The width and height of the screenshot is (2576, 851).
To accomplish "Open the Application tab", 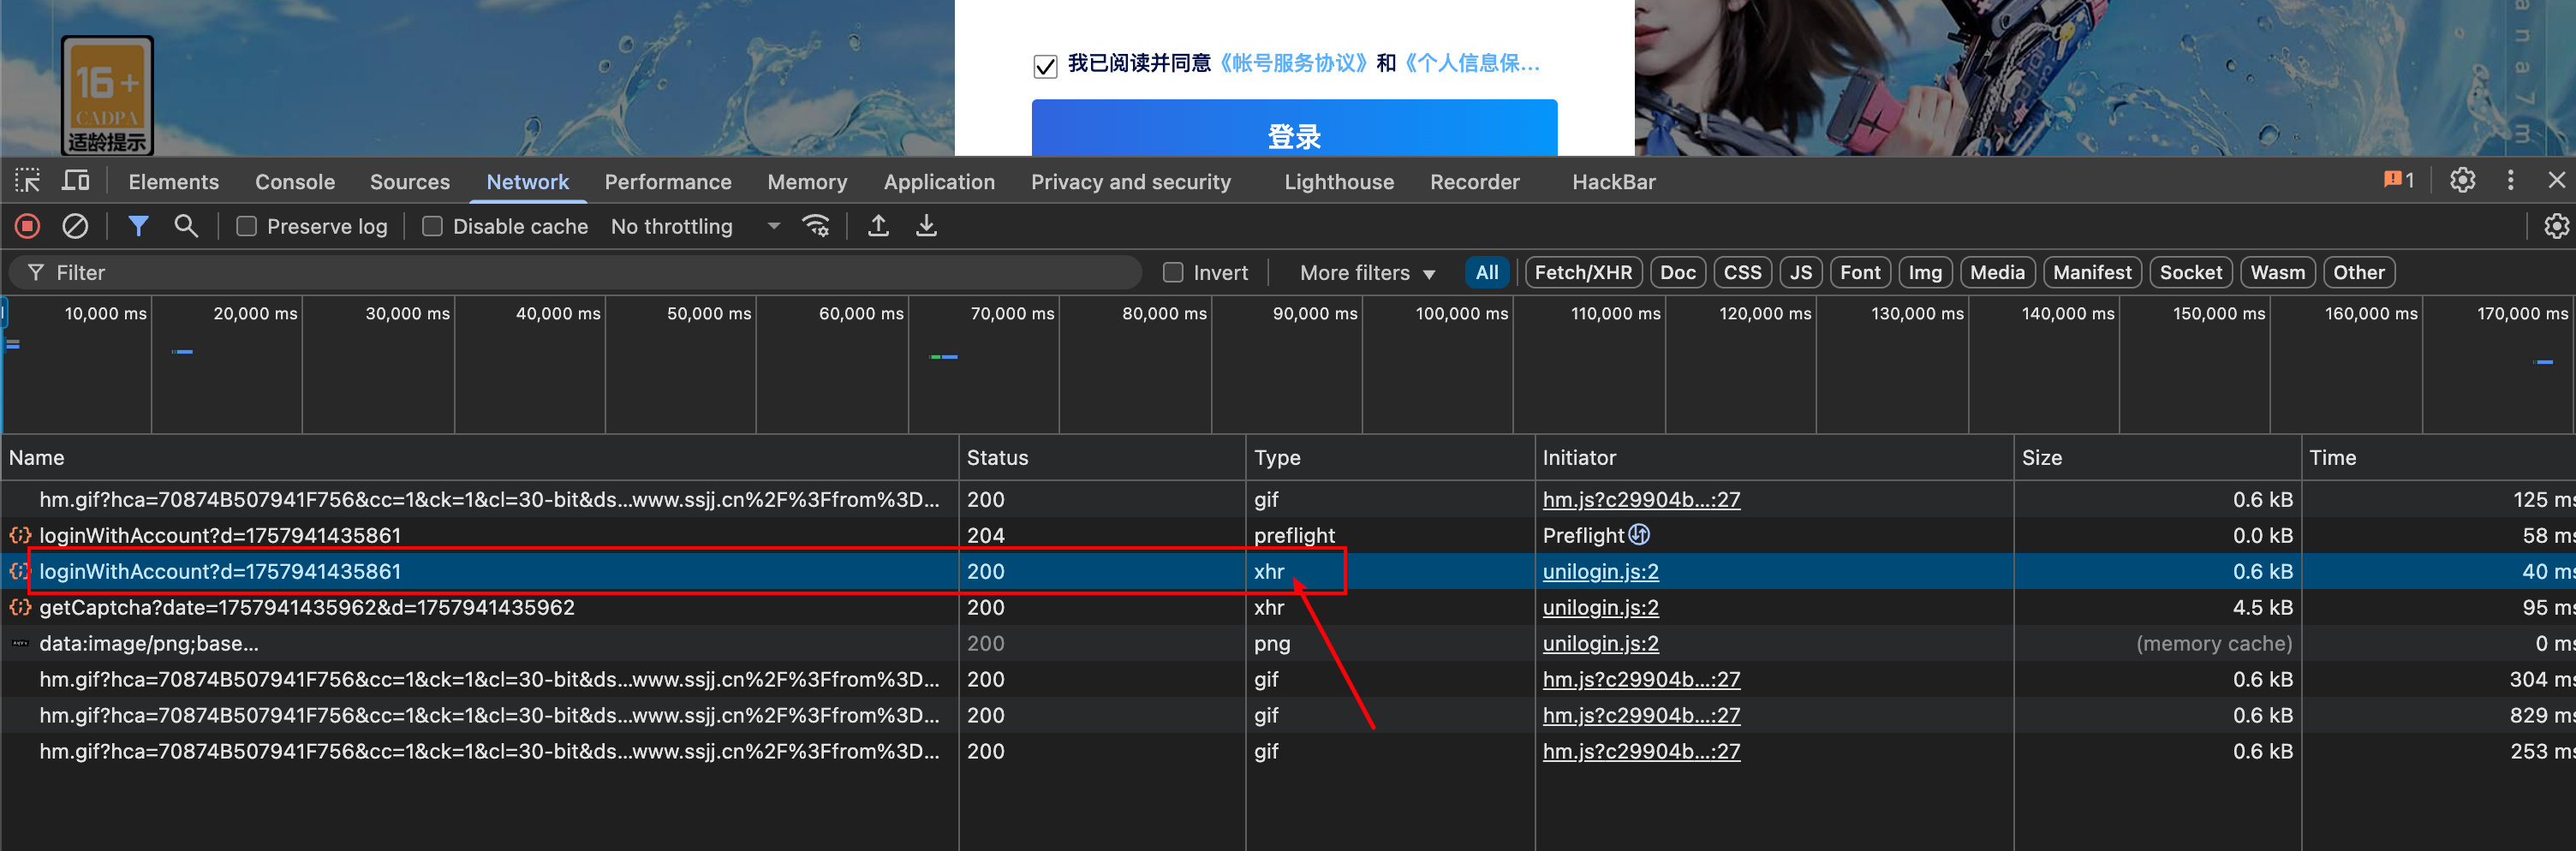I will [x=939, y=182].
